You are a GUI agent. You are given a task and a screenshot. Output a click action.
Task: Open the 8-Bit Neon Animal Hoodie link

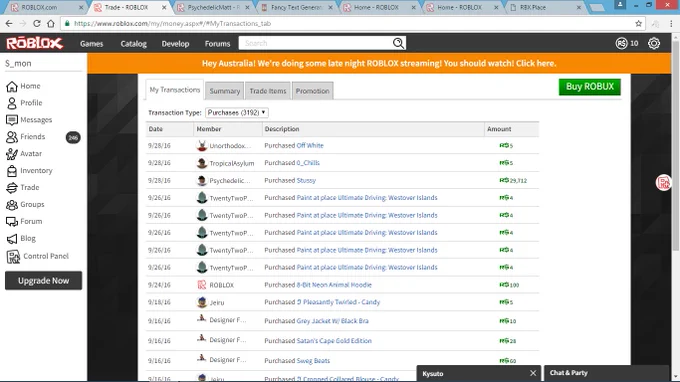point(334,285)
